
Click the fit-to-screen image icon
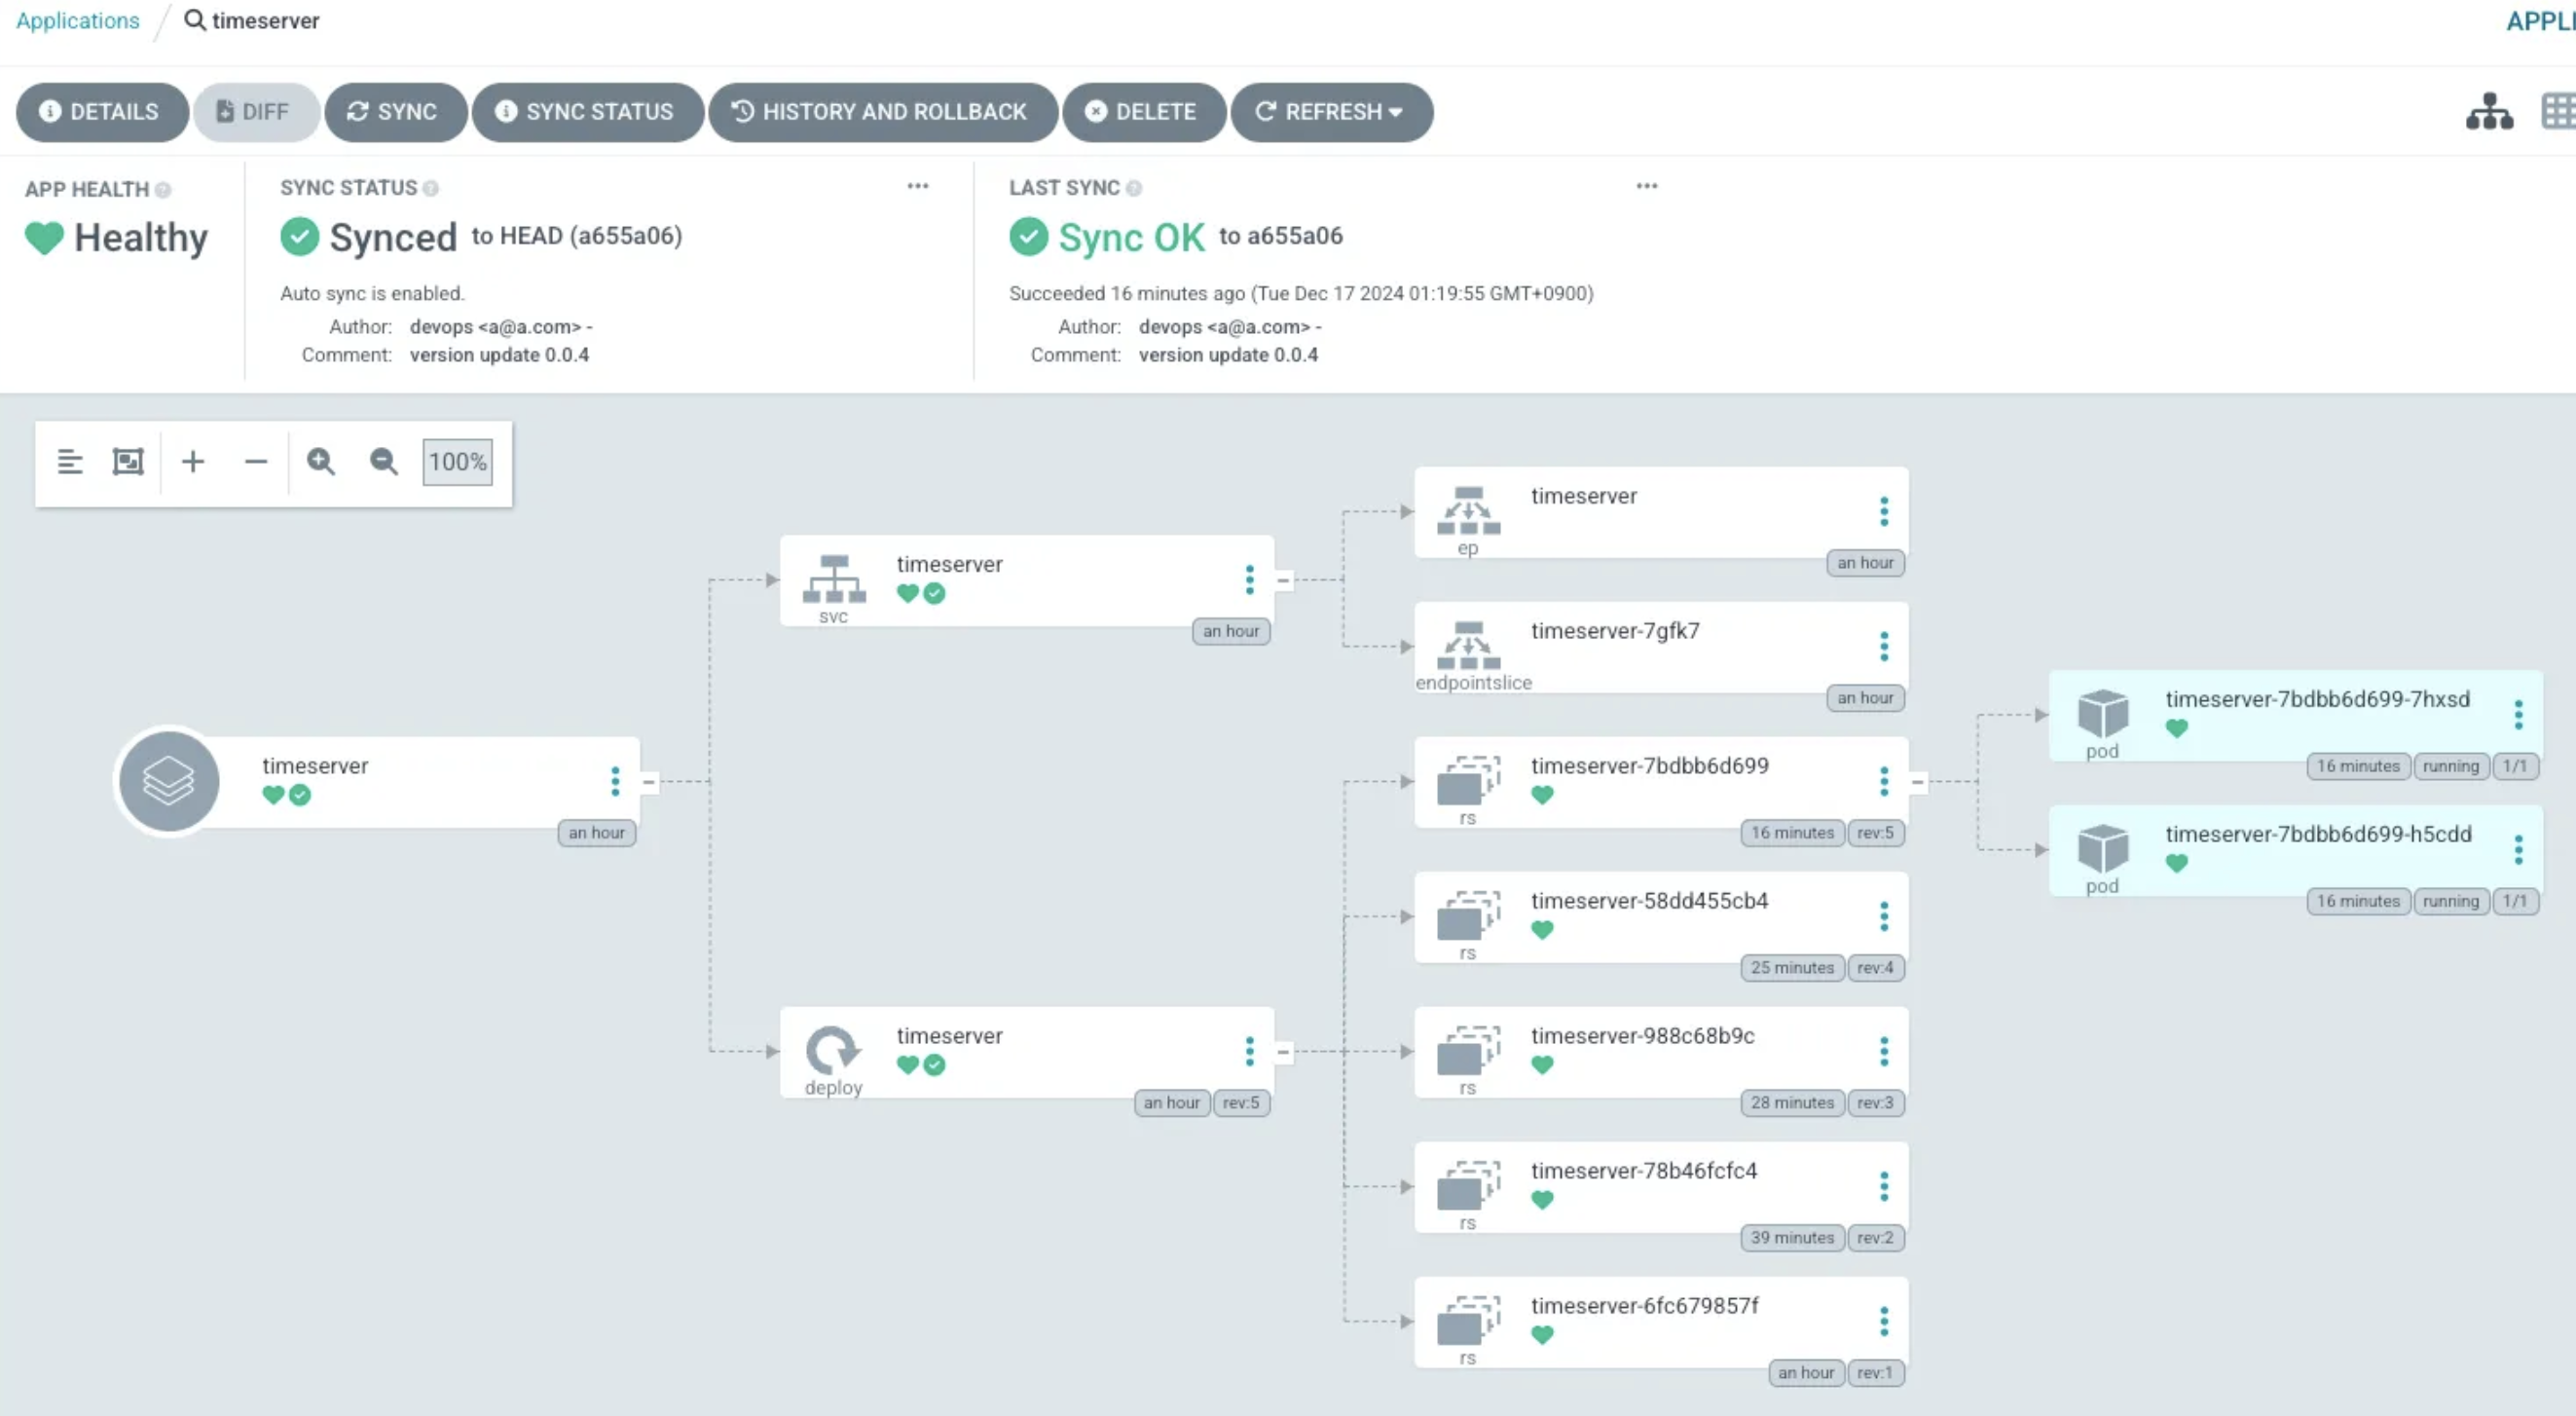(x=128, y=461)
